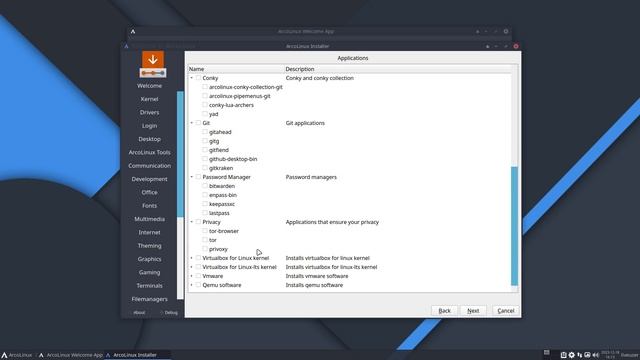Click 'Applications that ensure your privacy' text
Screen dimensions: 640x360
[332, 222]
